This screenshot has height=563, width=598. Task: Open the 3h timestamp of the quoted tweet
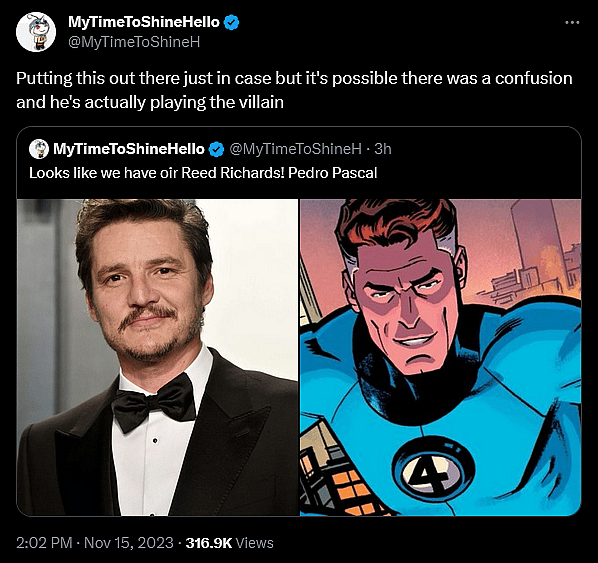(x=383, y=149)
